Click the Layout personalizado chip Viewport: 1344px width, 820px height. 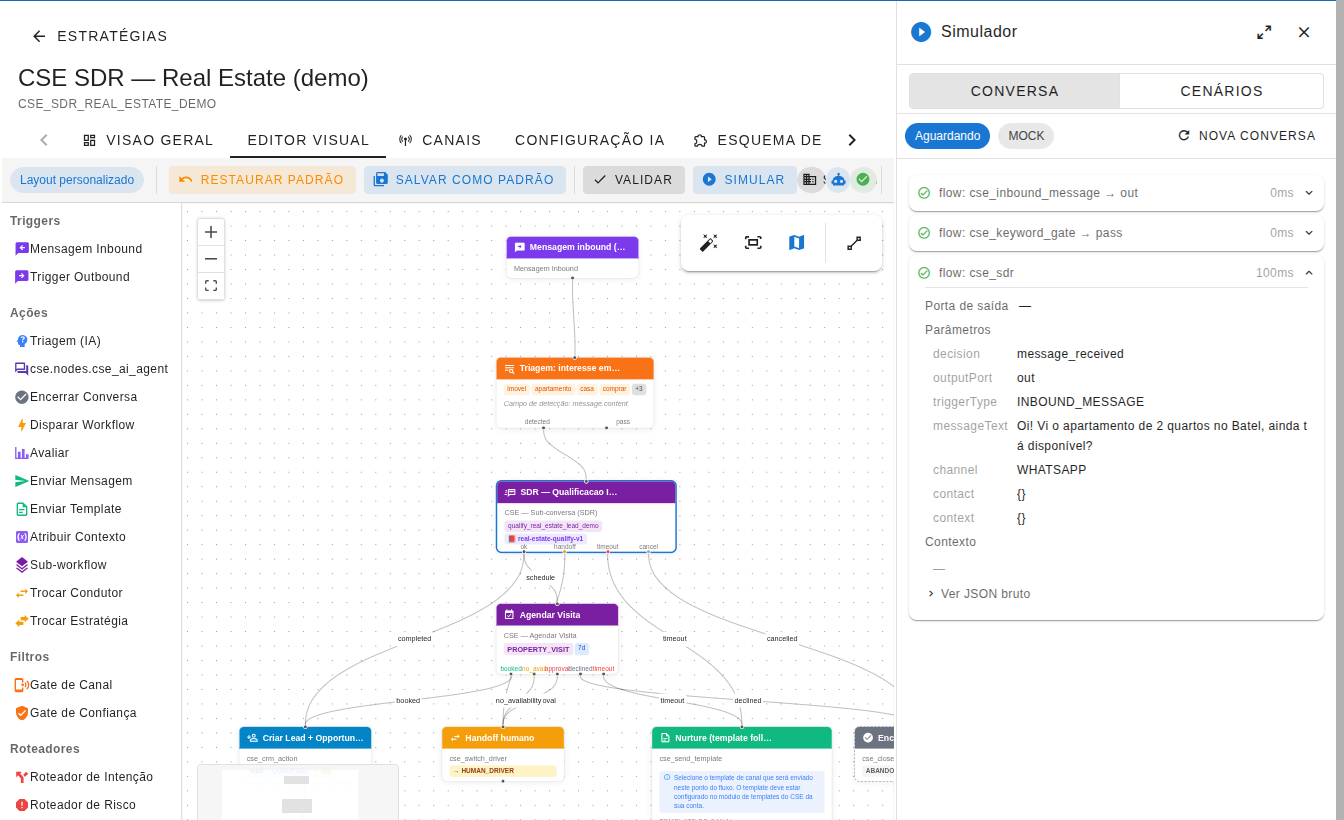click(x=77, y=180)
